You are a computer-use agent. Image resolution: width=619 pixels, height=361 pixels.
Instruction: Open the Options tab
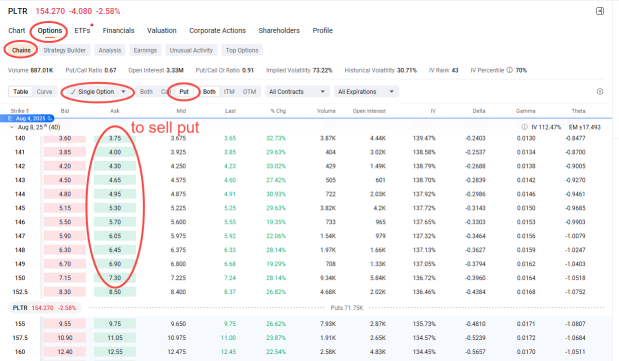50,30
